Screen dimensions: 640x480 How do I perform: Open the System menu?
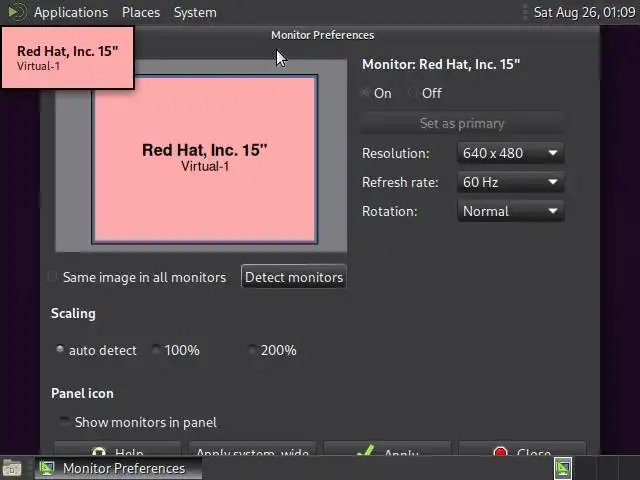[195, 12]
